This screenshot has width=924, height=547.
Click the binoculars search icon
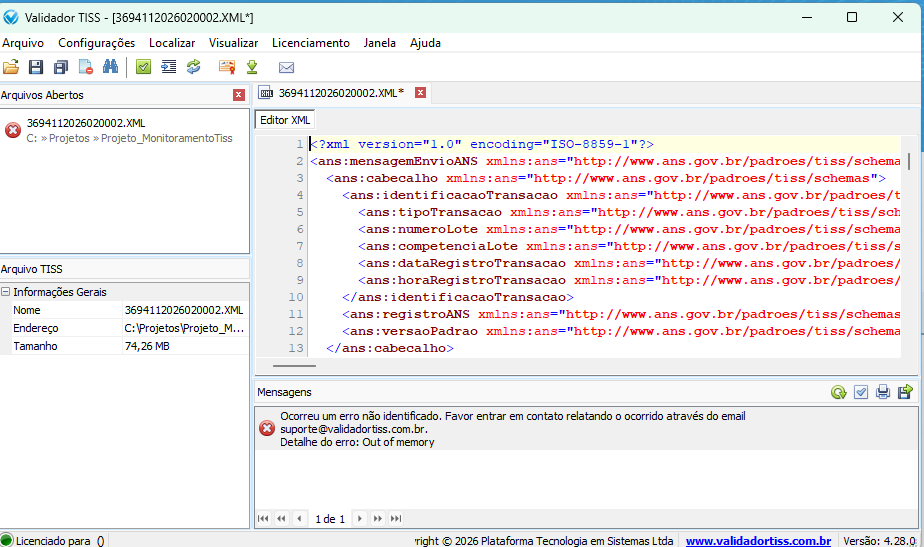[x=111, y=68]
